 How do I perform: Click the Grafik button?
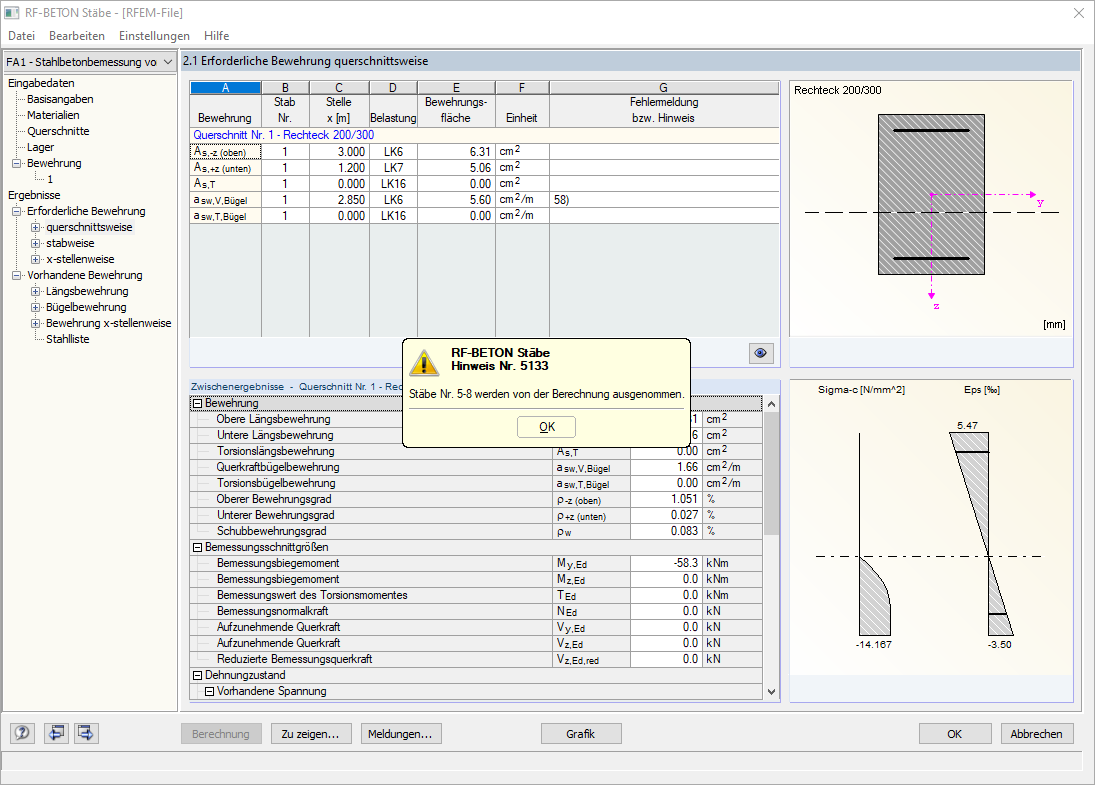tap(581, 733)
